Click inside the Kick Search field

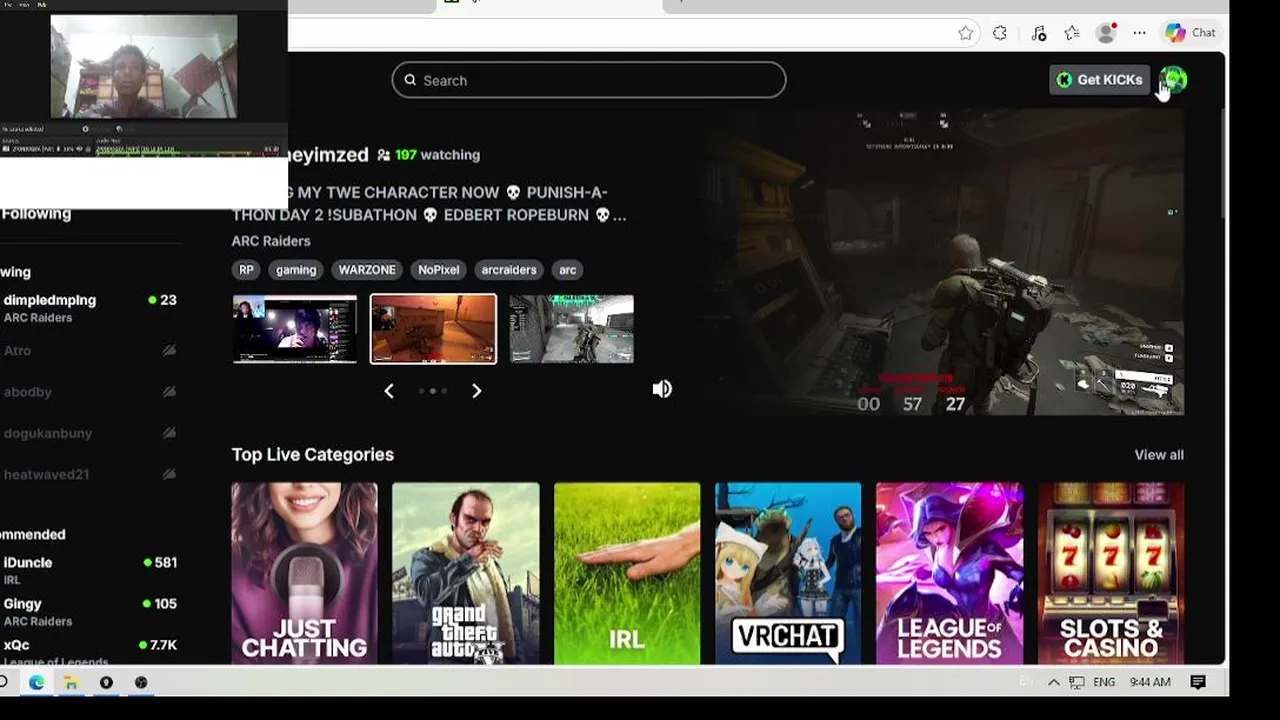point(589,80)
